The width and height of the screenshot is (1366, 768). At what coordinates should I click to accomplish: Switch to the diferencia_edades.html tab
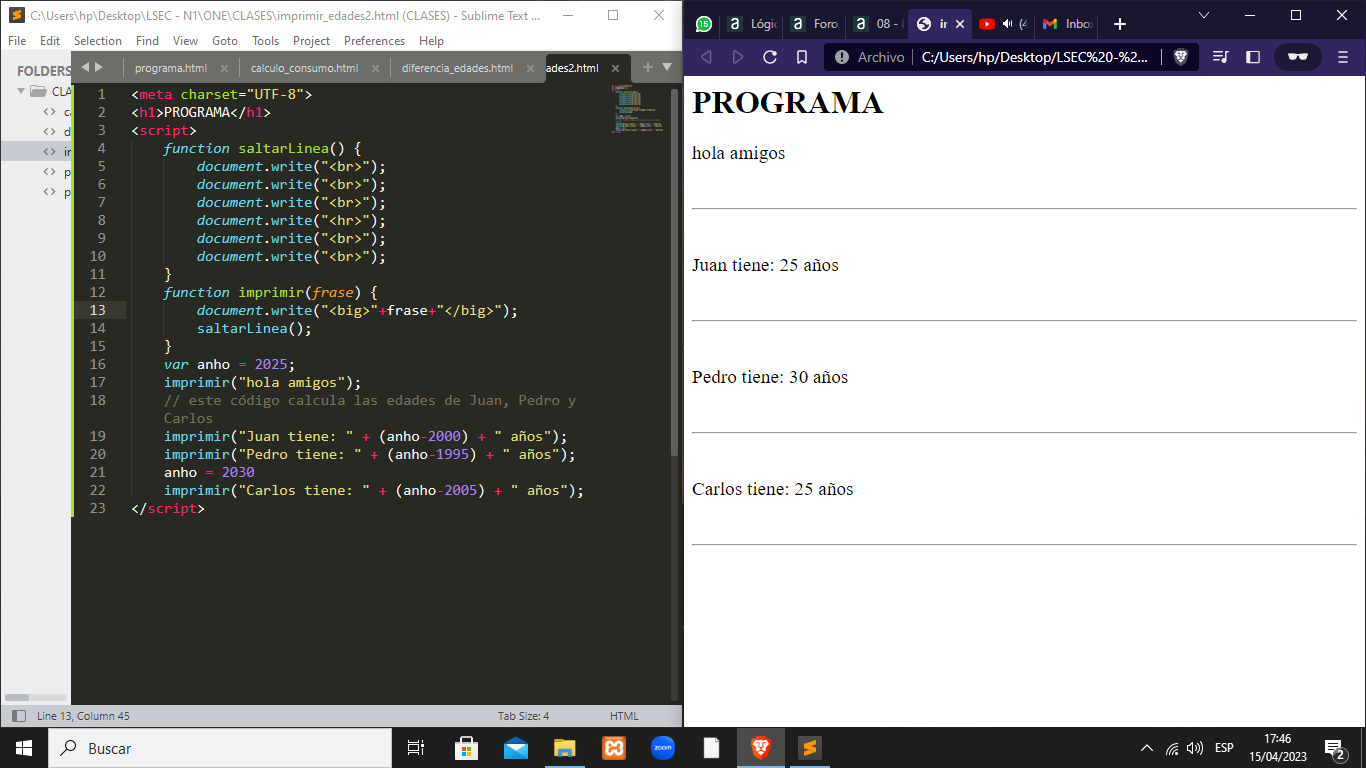tap(457, 68)
